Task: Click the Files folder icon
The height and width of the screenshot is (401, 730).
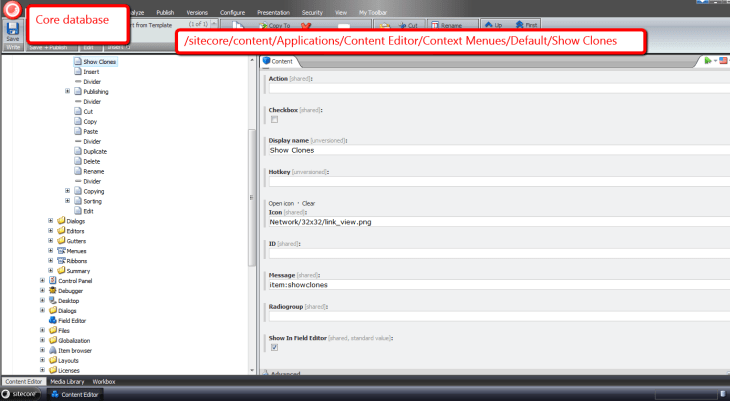Action: pos(53,330)
